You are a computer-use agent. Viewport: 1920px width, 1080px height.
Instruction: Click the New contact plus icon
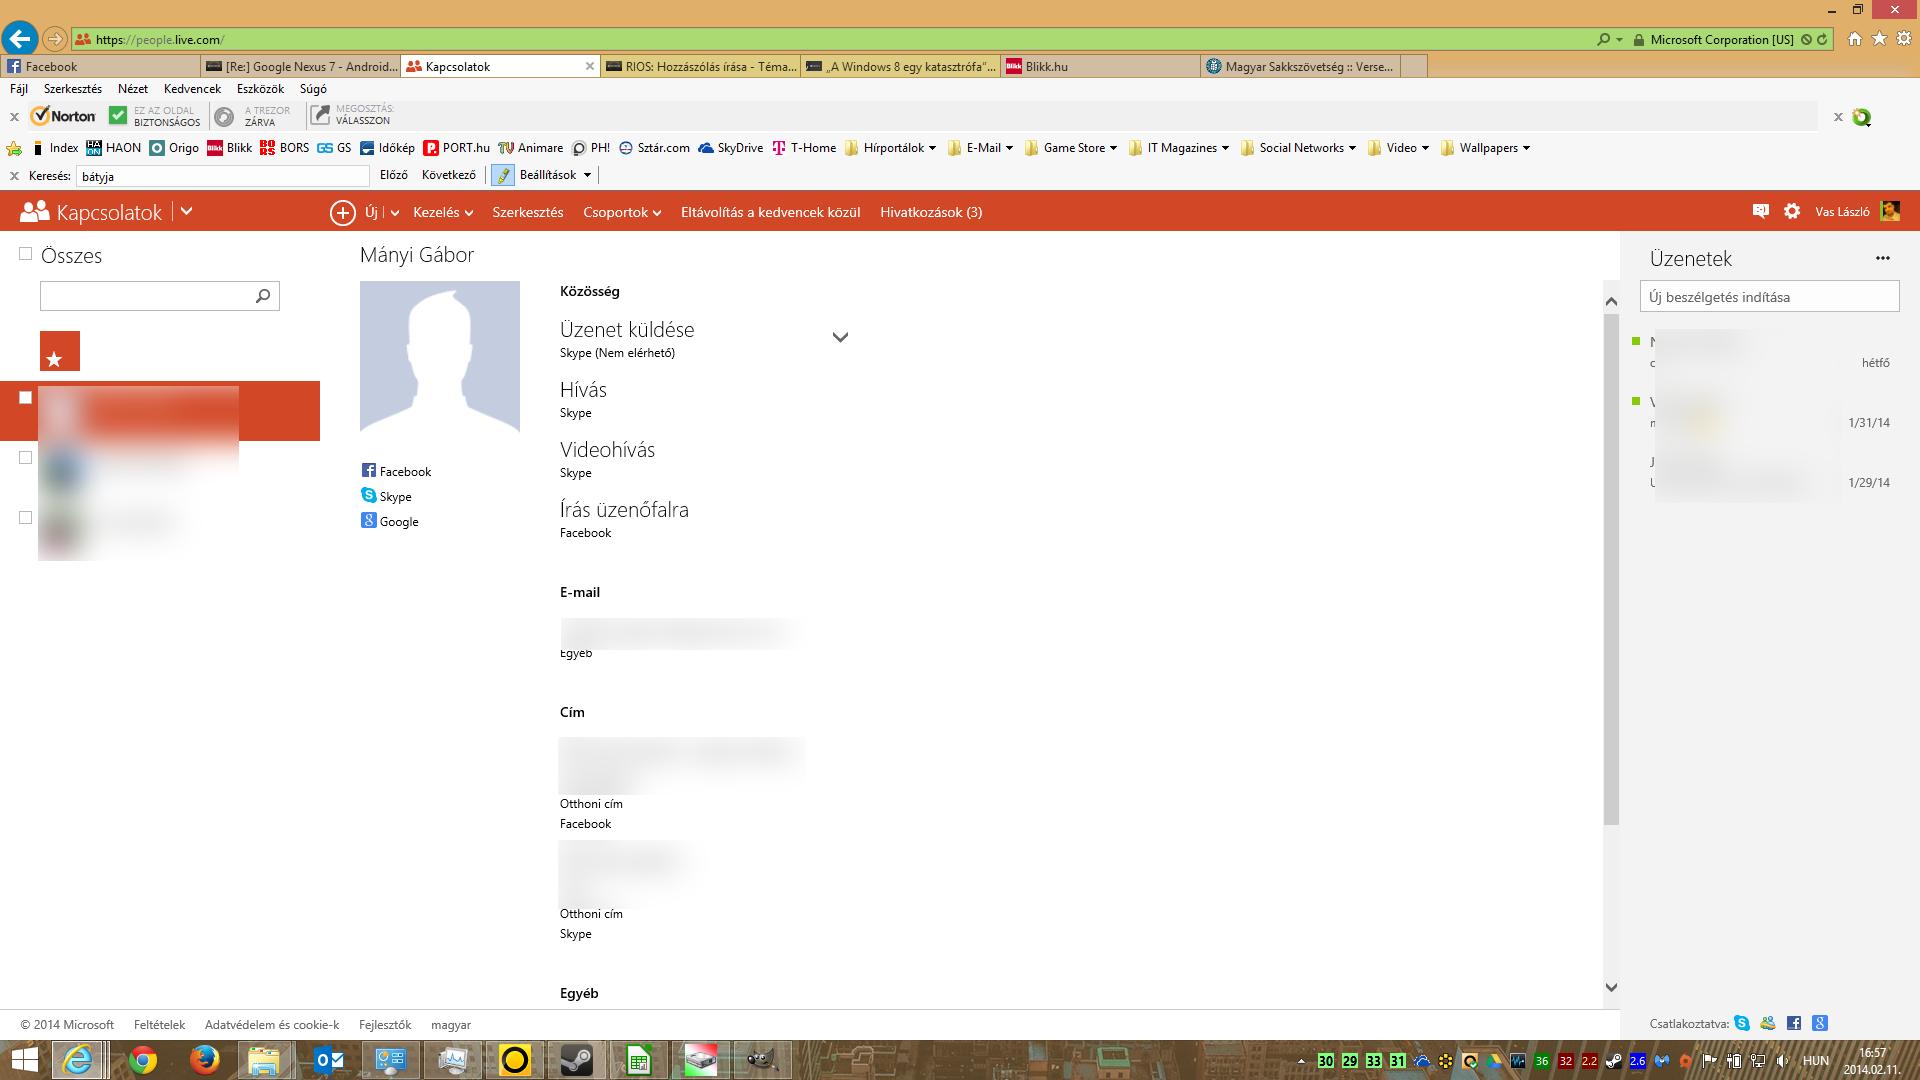pyautogui.click(x=342, y=212)
